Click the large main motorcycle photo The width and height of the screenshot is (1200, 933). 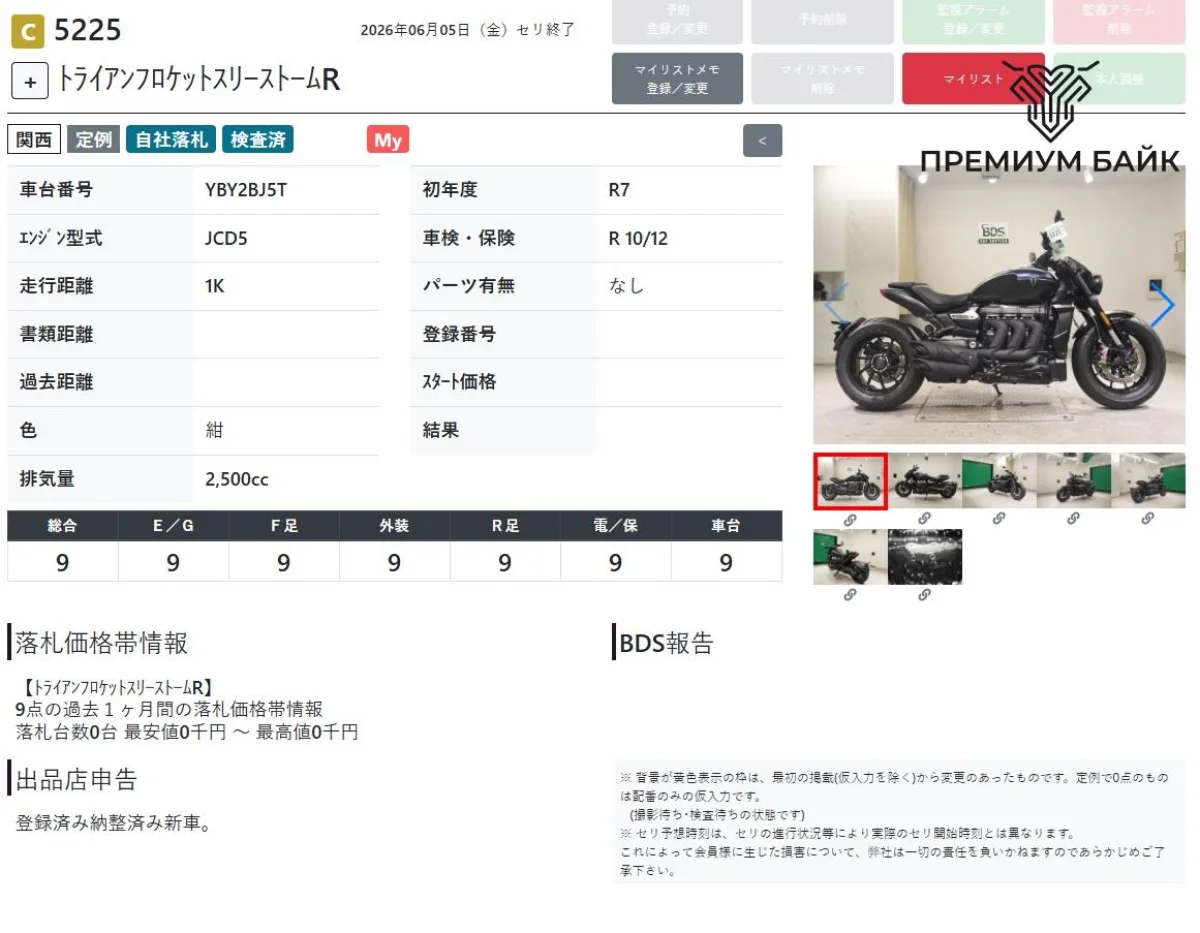[999, 305]
